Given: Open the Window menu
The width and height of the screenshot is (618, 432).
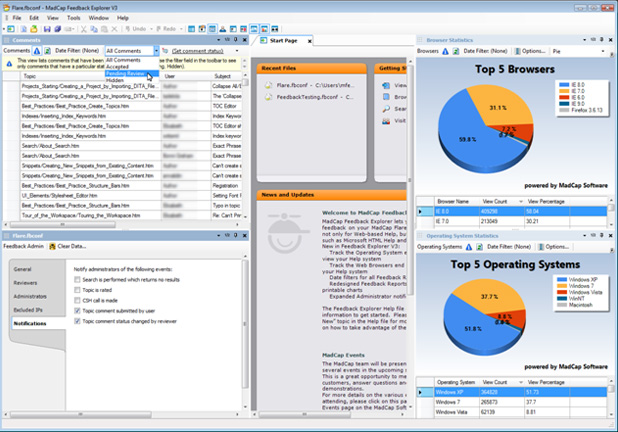Looking at the screenshot, I should coord(98,18).
